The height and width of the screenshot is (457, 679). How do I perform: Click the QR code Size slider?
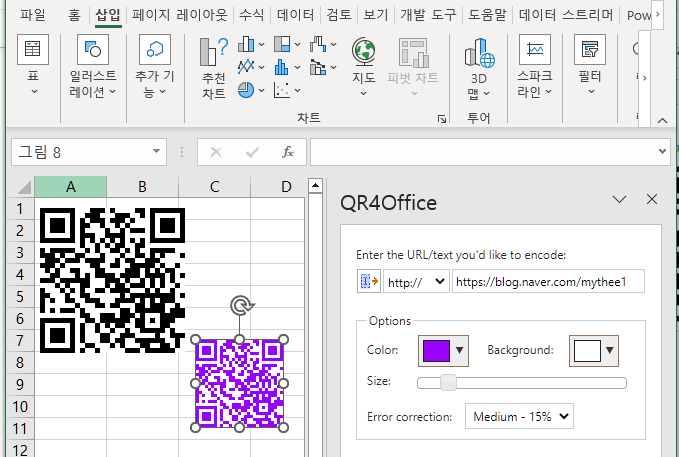tap(522, 383)
